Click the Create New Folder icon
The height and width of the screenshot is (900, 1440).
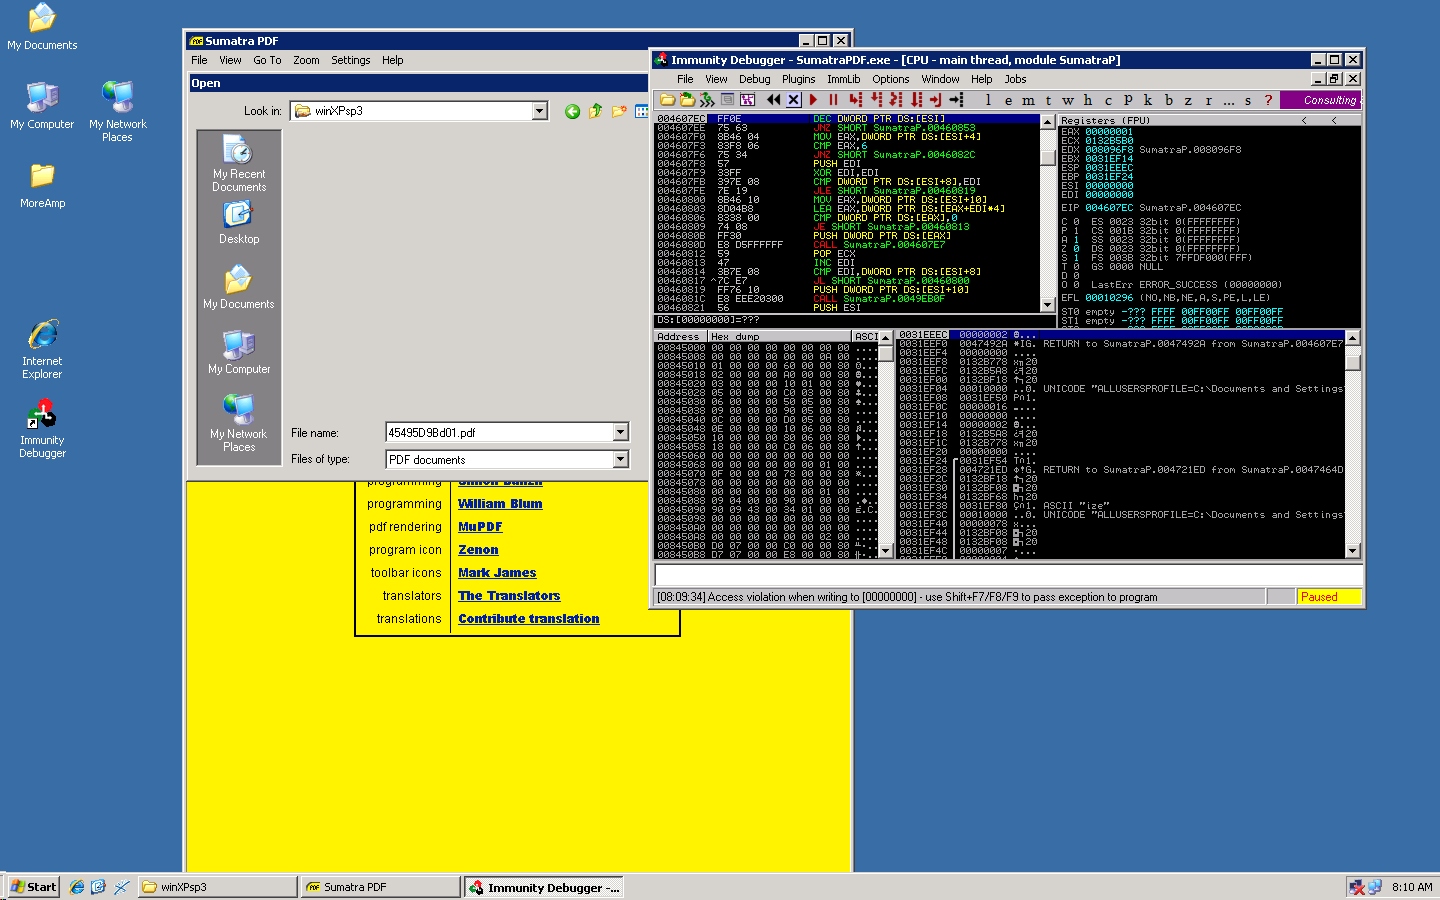pyautogui.click(x=619, y=111)
